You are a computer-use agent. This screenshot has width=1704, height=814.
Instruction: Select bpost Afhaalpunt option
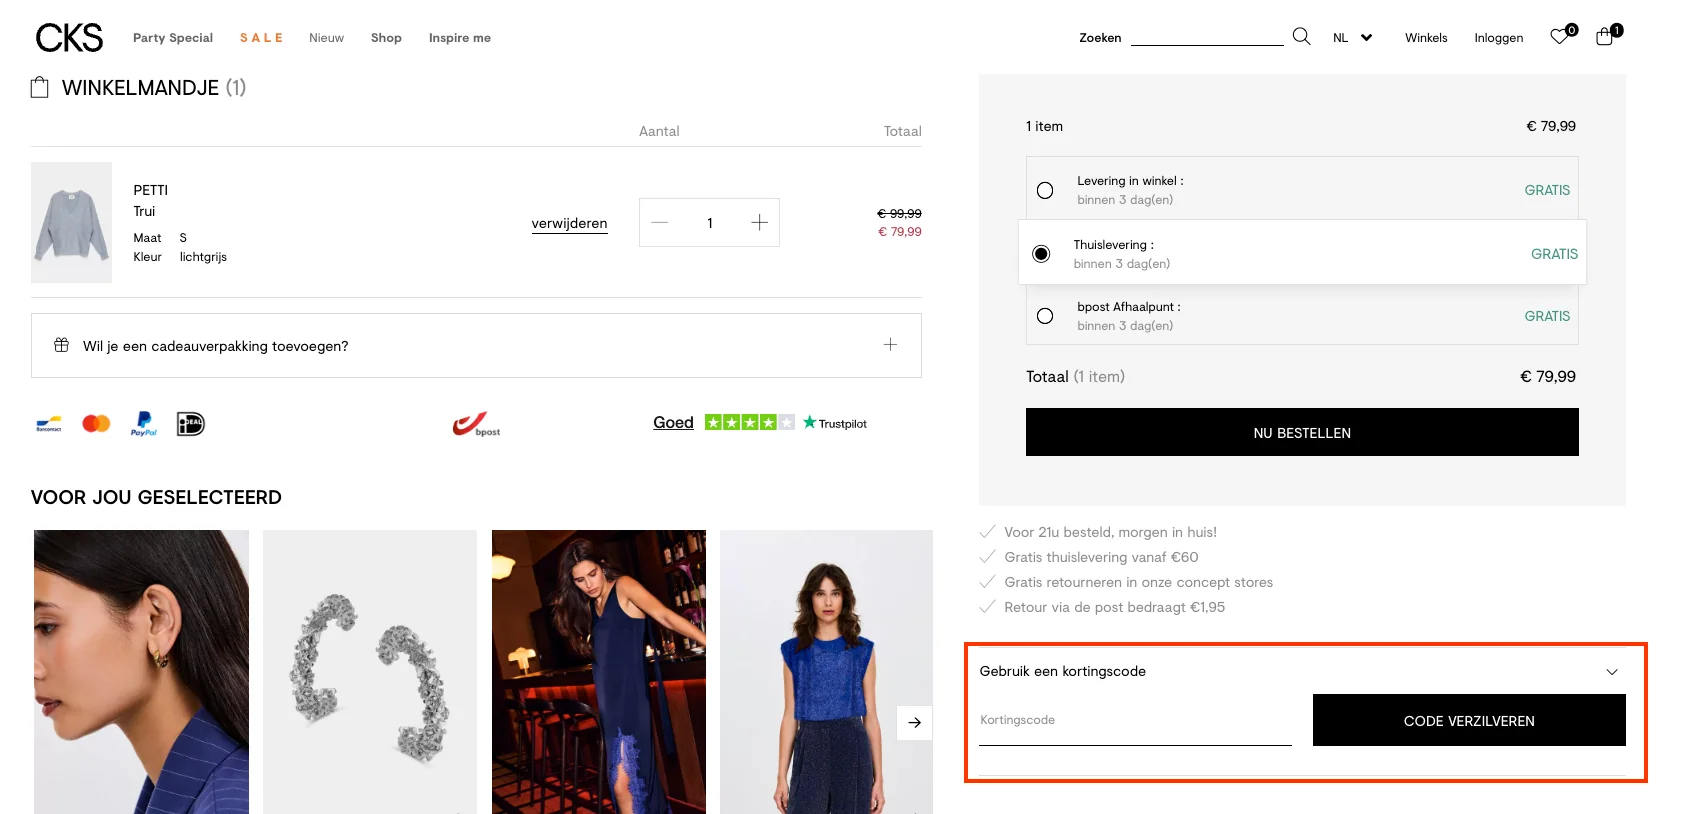[1045, 316]
